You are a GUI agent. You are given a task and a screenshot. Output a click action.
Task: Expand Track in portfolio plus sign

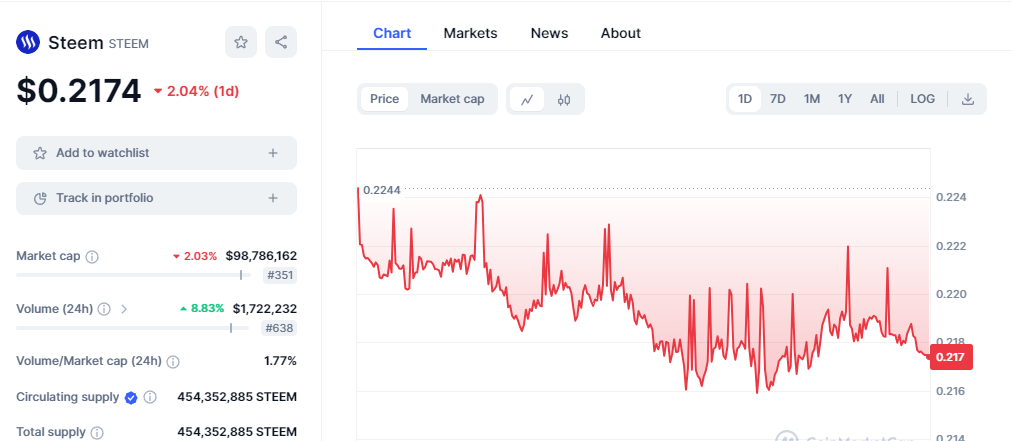(273, 198)
